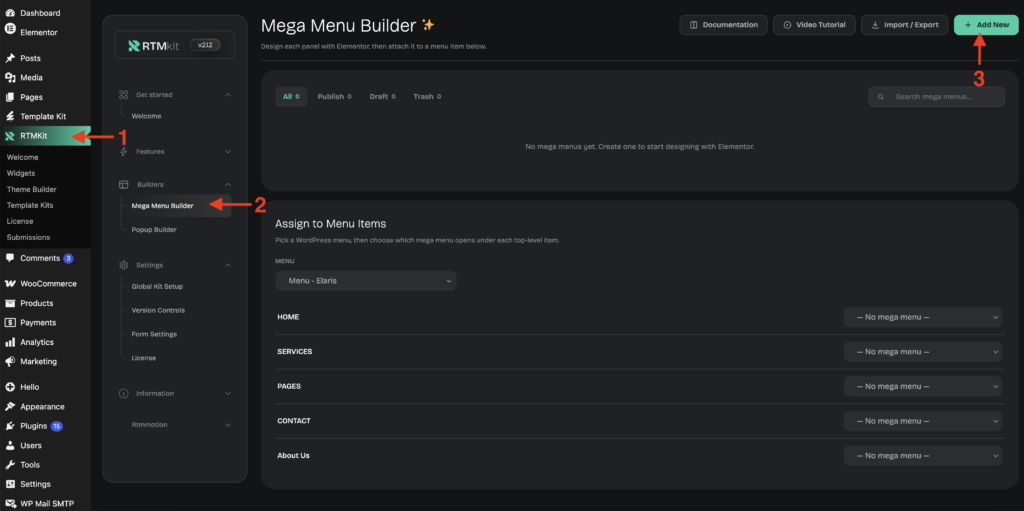Click the Marketing megaphone icon

point(10,361)
